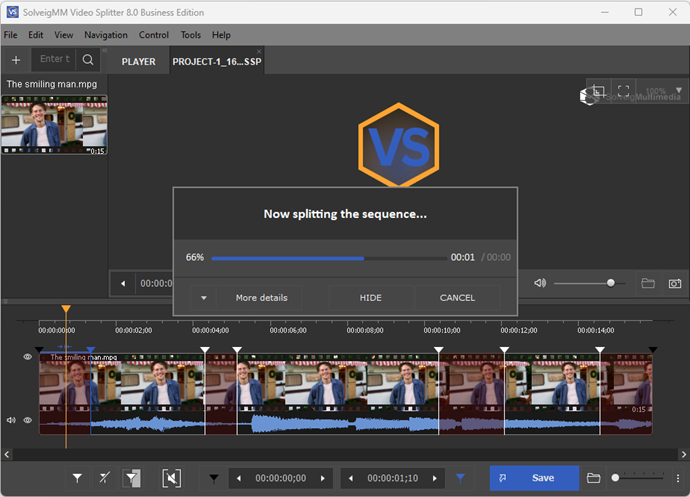This screenshot has height=497, width=690.
Task: Click the start time field 00:00:00;00
Action: pos(281,478)
